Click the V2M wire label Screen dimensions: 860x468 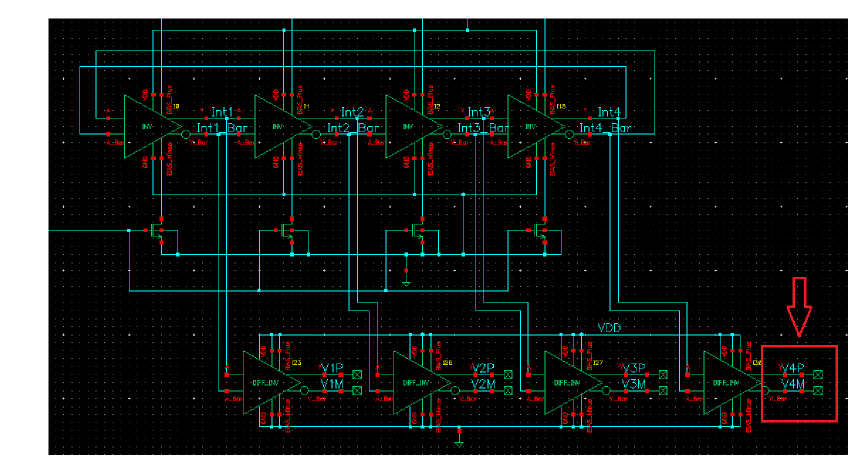483,384
